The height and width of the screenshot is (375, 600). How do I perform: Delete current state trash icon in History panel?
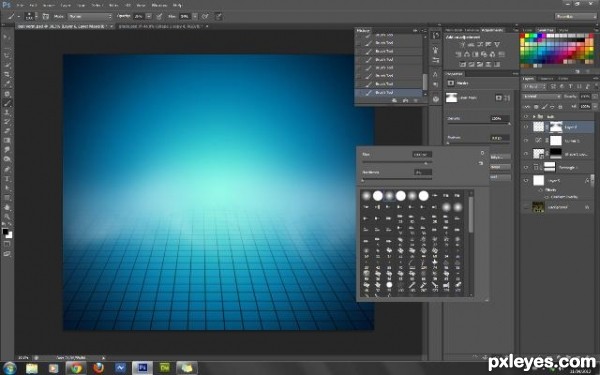coord(416,100)
